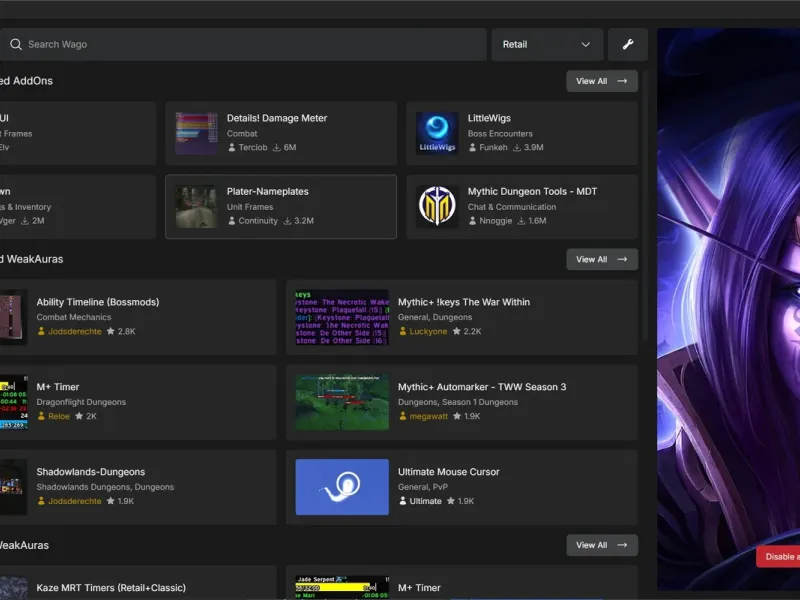Click author icon beside Luckyone
800x600 pixels.
(x=403, y=331)
